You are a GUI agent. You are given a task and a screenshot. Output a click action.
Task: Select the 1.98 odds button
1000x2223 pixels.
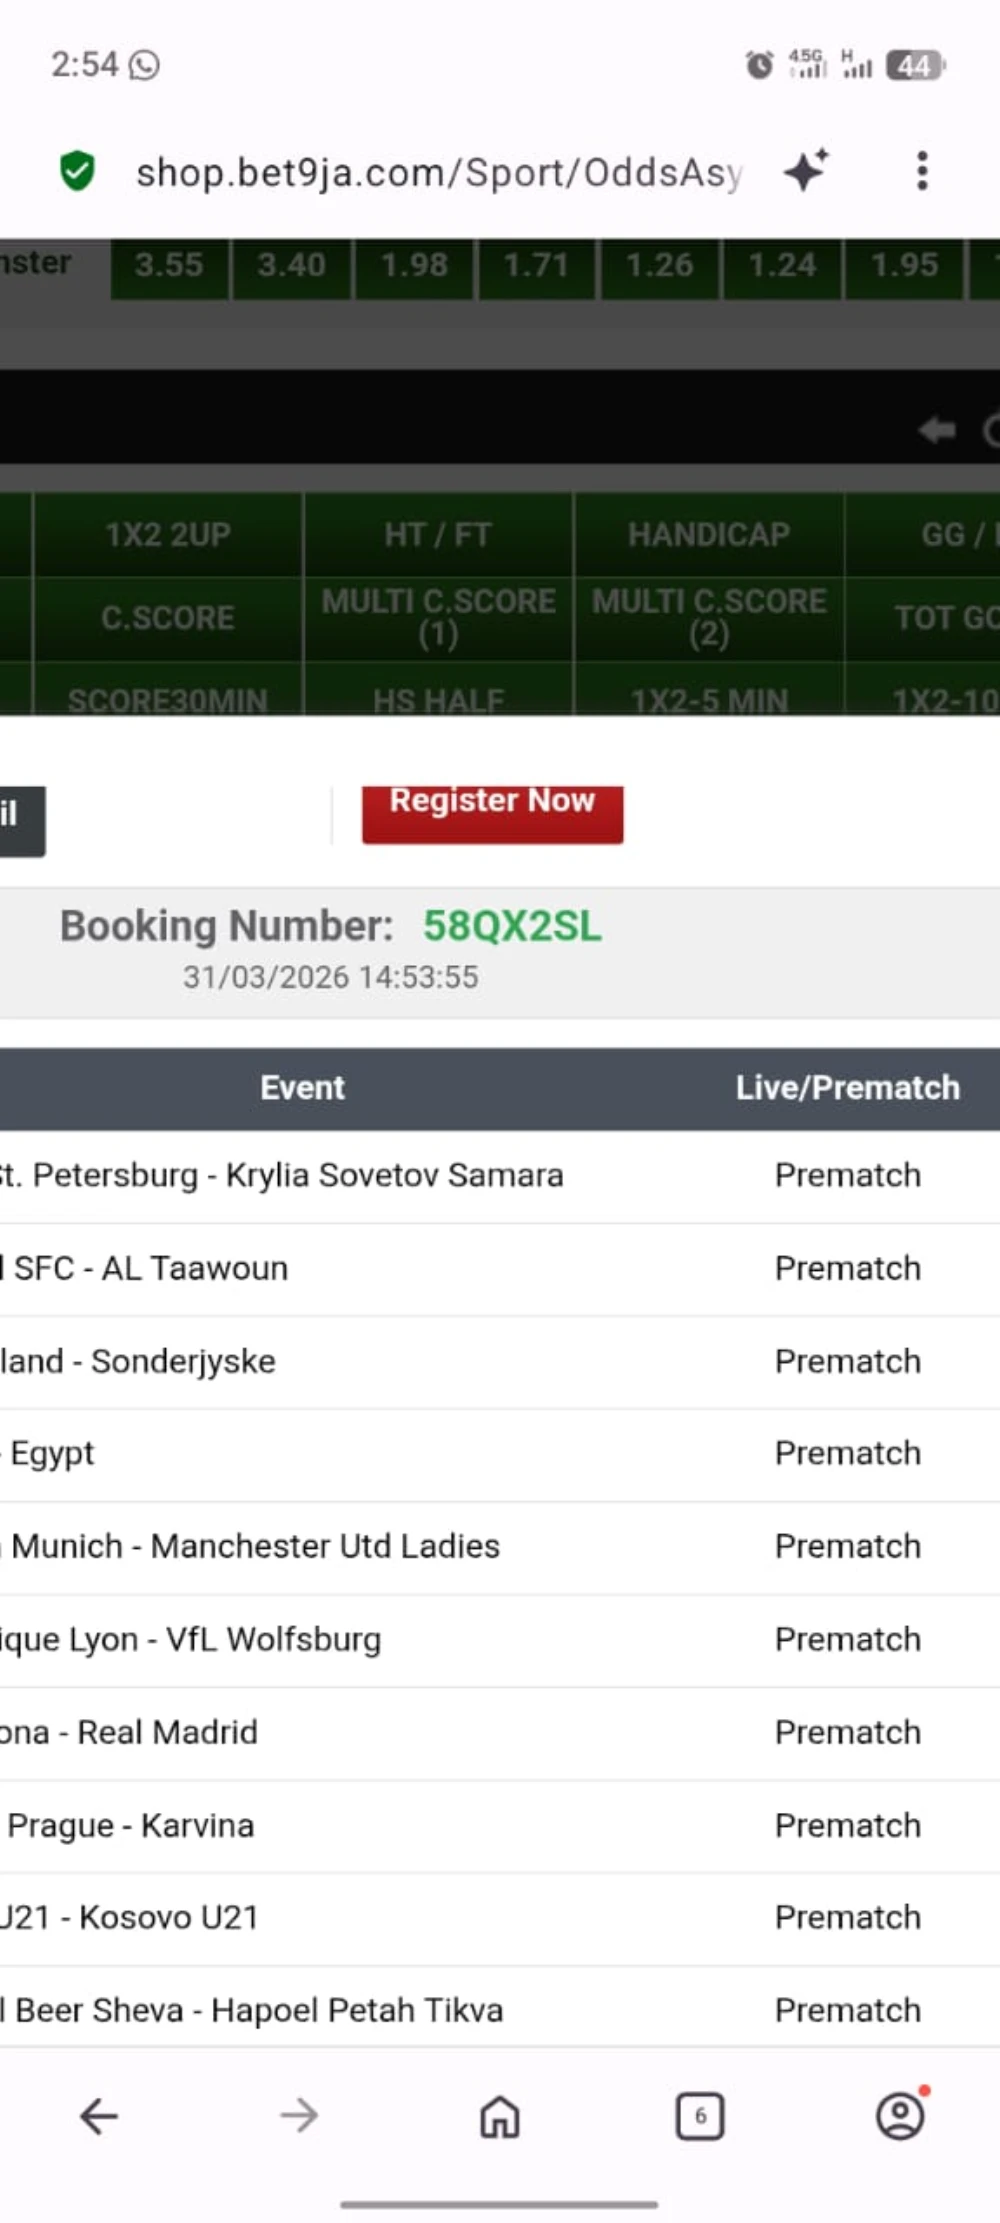tap(414, 266)
